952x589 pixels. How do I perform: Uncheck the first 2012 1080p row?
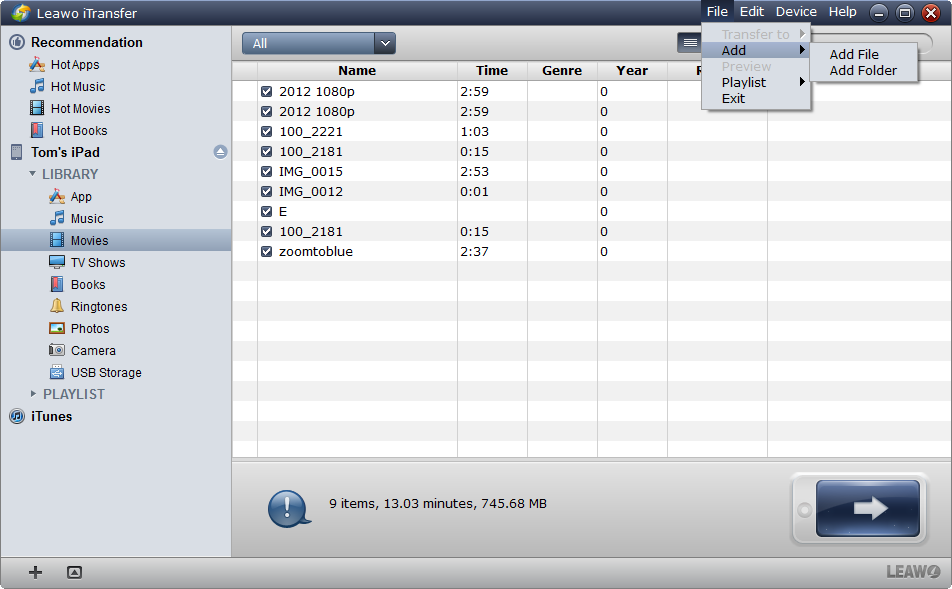(x=266, y=92)
